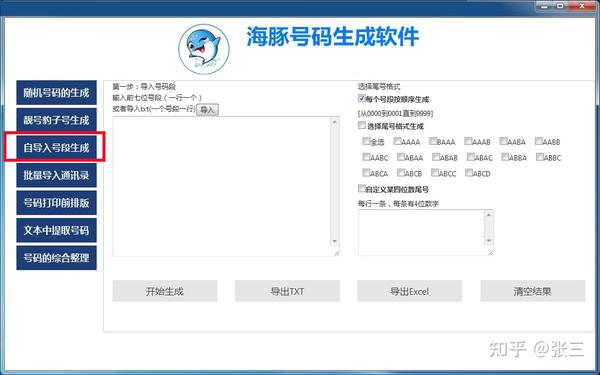Click down arrow of number segment scrollbar
The width and height of the screenshot is (600, 375).
pos(335,241)
